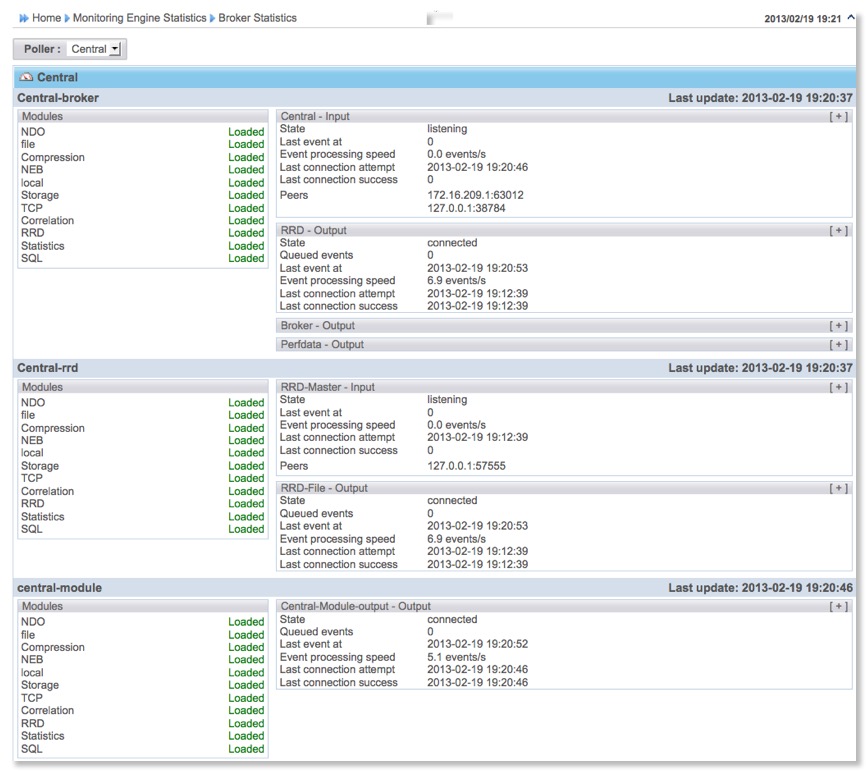Expand the Central-Module-output - Output panel
This screenshot has height=771, width=866.
click(839, 606)
